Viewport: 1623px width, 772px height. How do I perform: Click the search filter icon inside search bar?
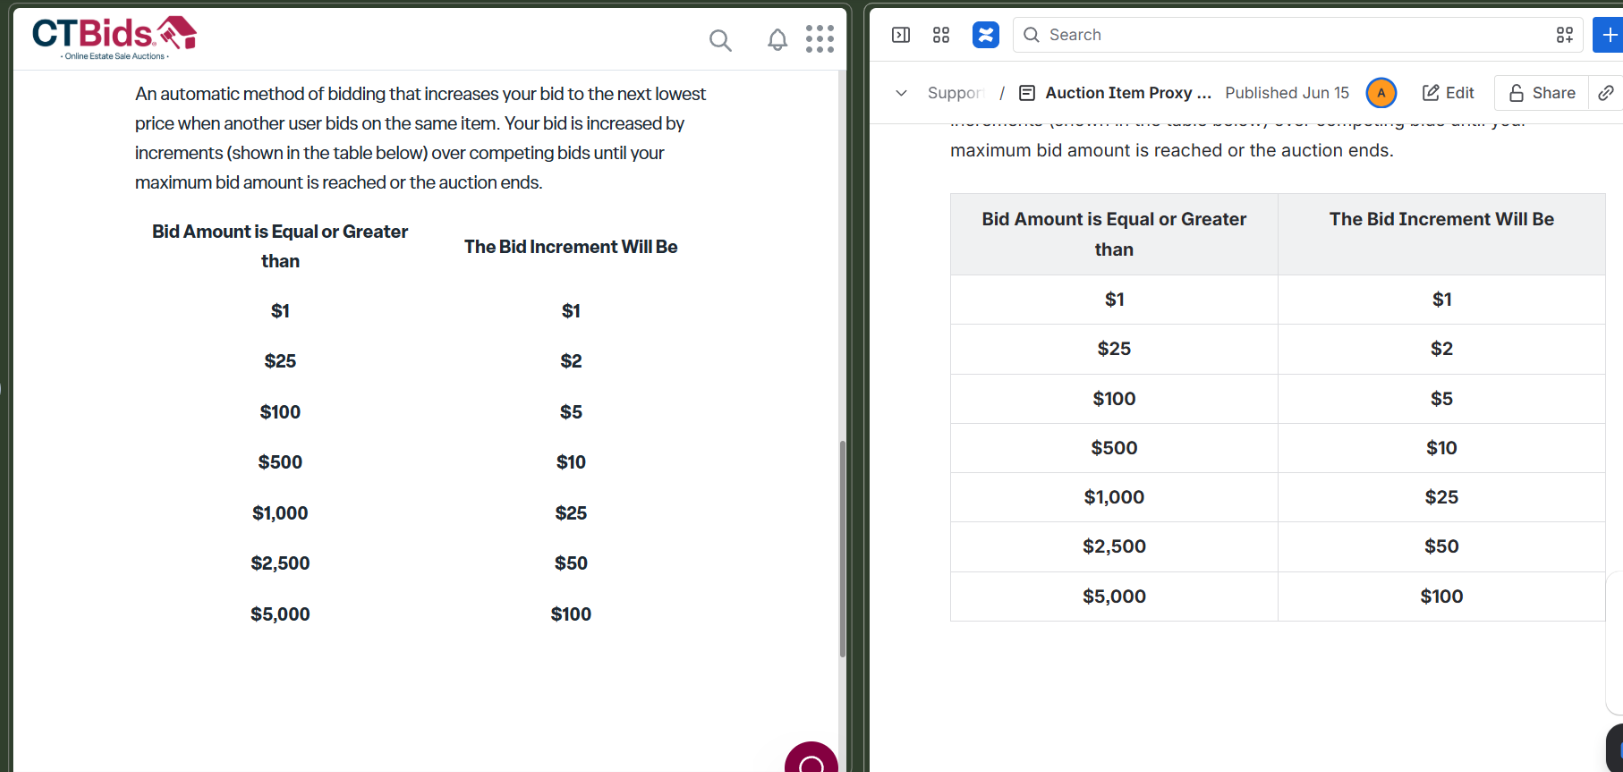pyautogui.click(x=1565, y=35)
